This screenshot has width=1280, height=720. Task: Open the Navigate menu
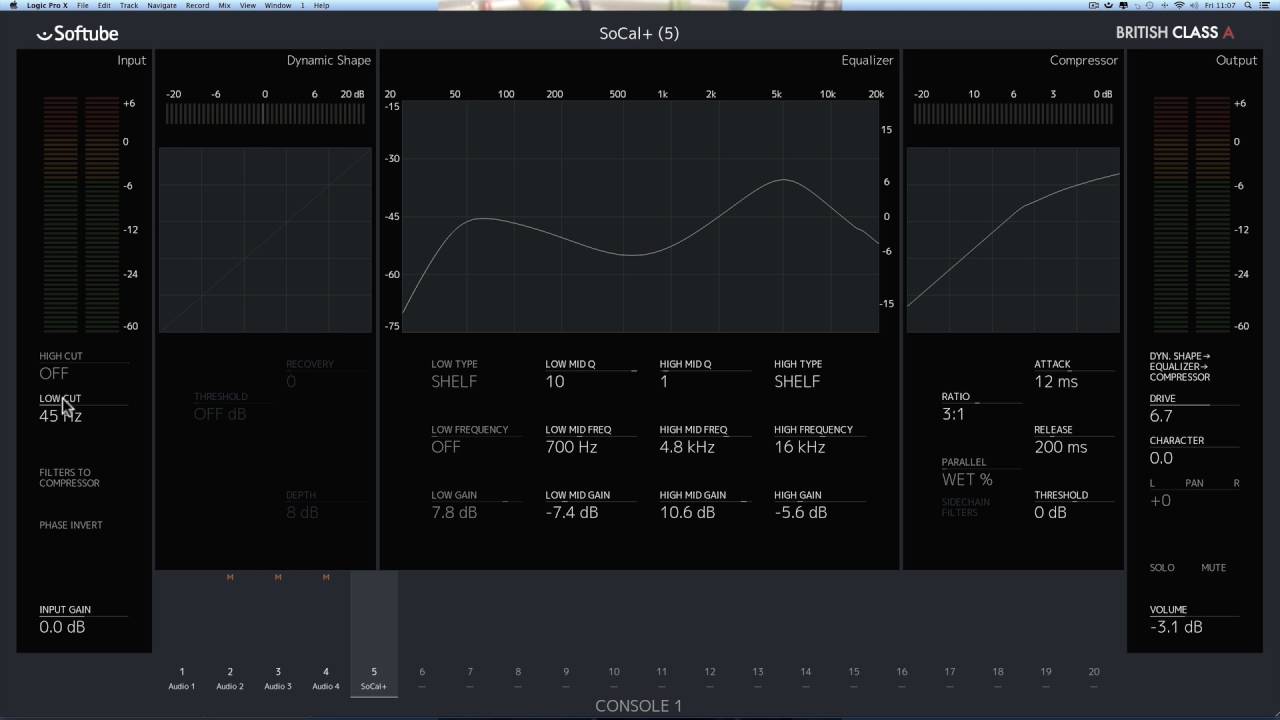[x=162, y=5]
